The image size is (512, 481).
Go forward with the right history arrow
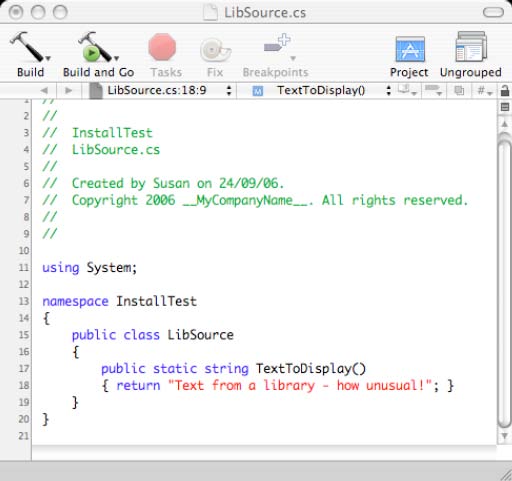pyautogui.click(x=68, y=90)
